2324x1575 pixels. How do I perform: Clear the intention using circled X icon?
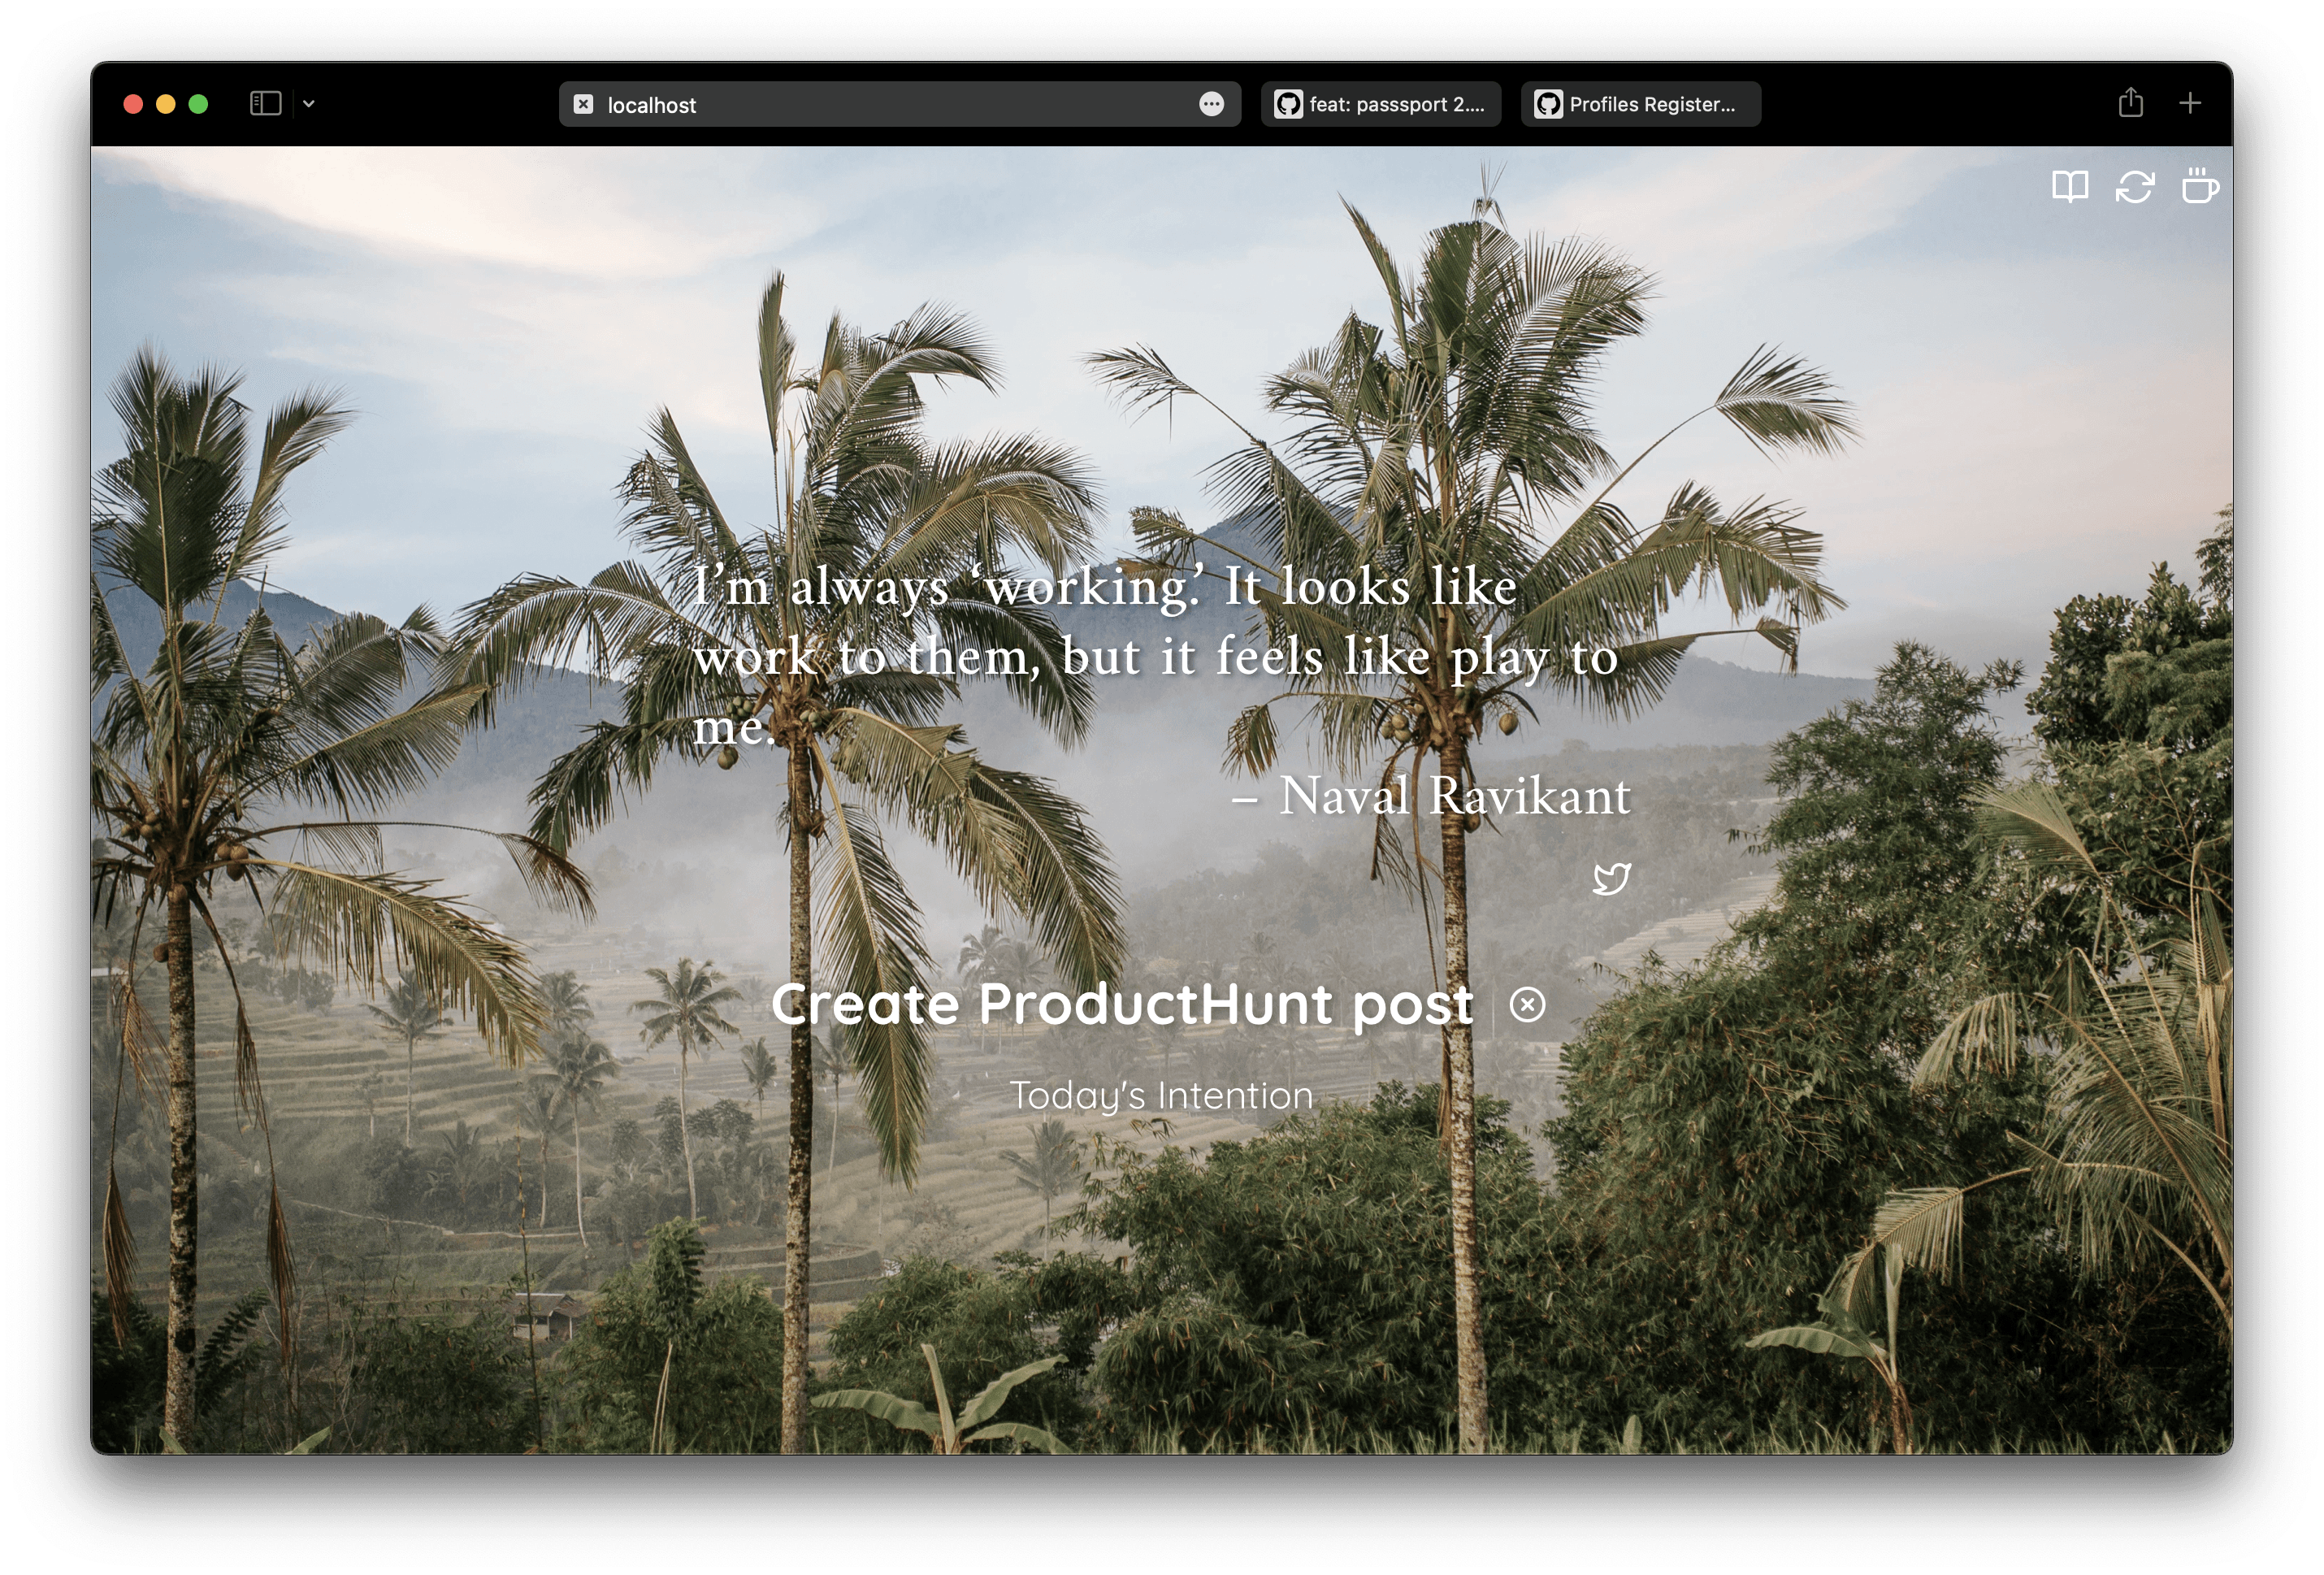point(1527,1004)
